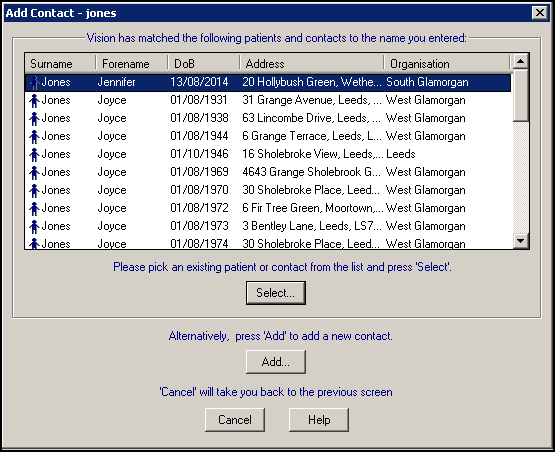Click person icon for Joyce Jones born 01/08/1972

34,209
